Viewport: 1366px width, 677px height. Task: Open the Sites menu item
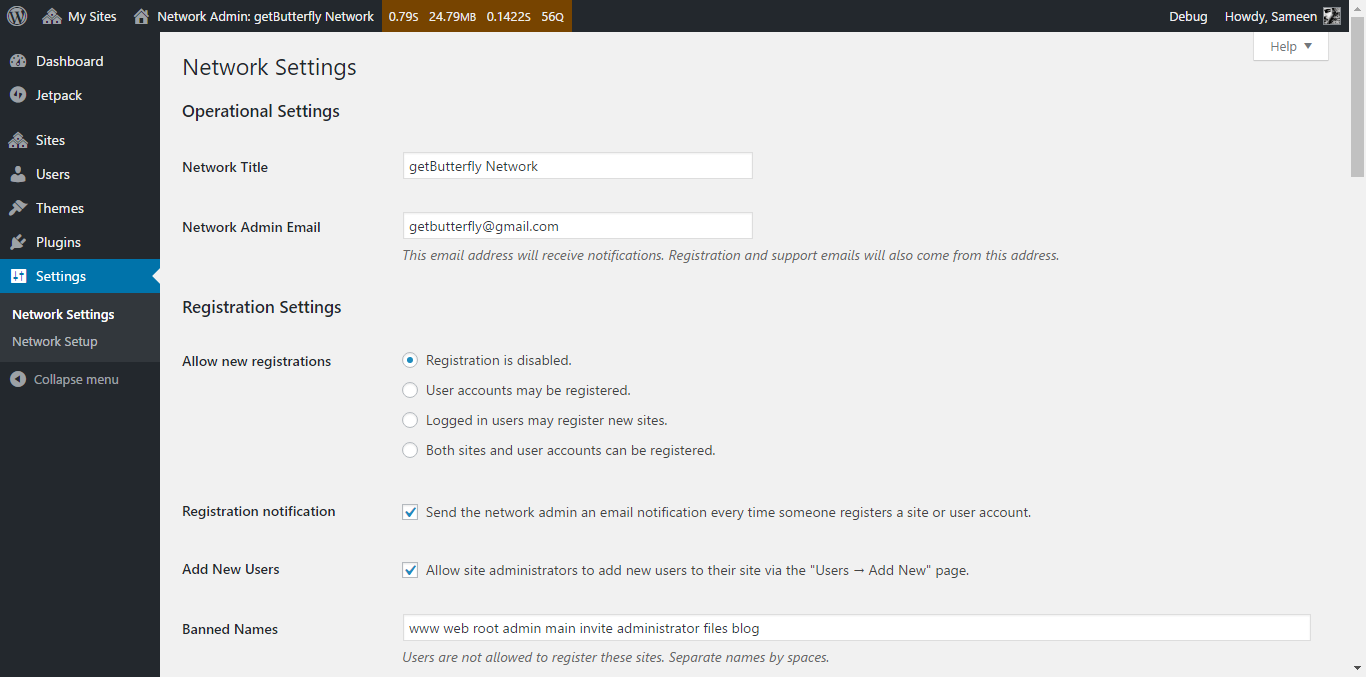click(50, 140)
